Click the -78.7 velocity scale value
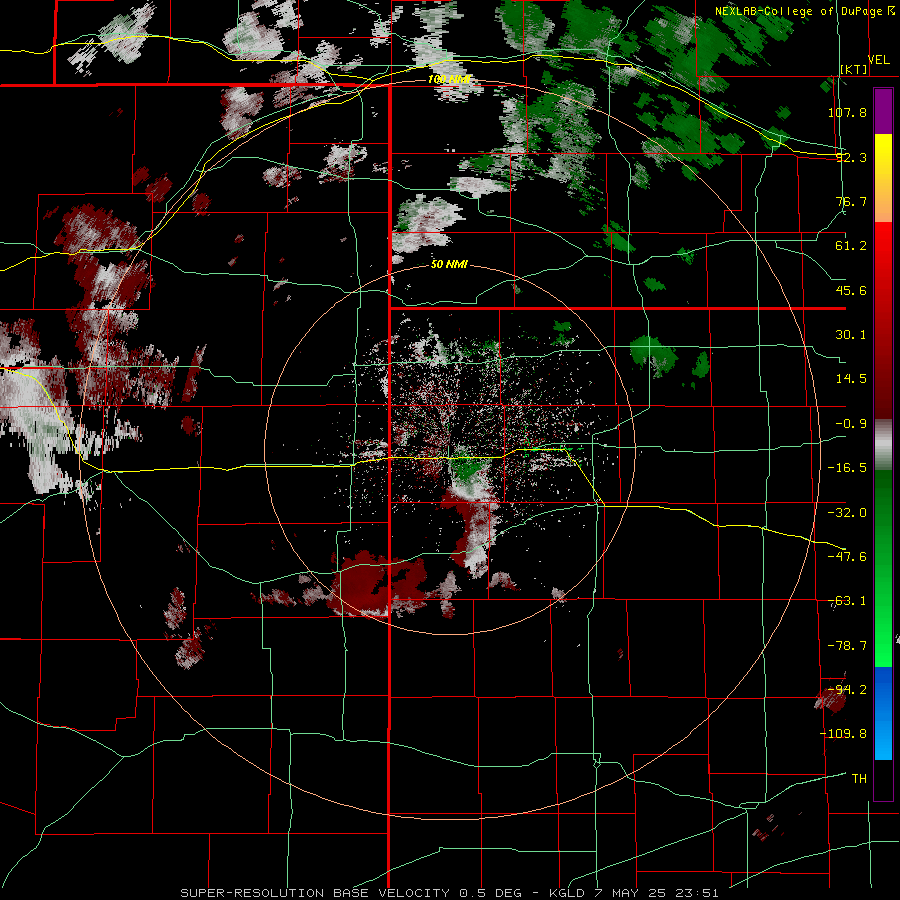The width and height of the screenshot is (900, 900). click(847, 646)
